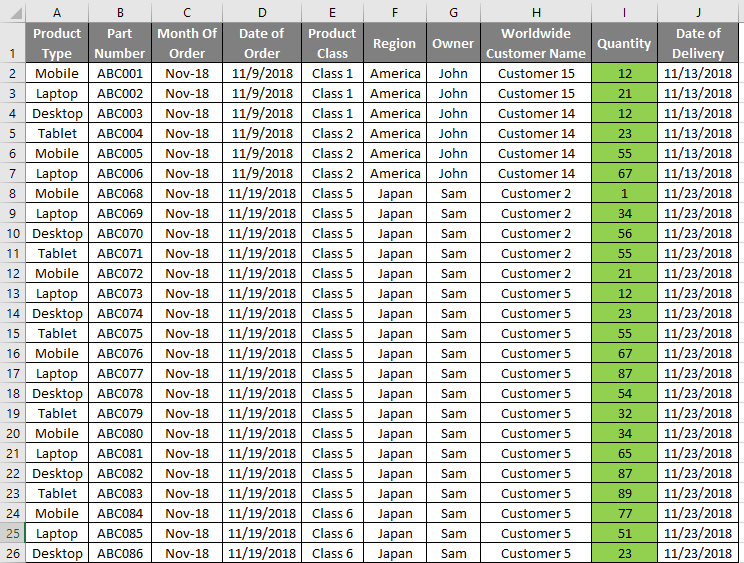744x563 pixels.
Task: Select cell containing ABC083
Action: 120,493
